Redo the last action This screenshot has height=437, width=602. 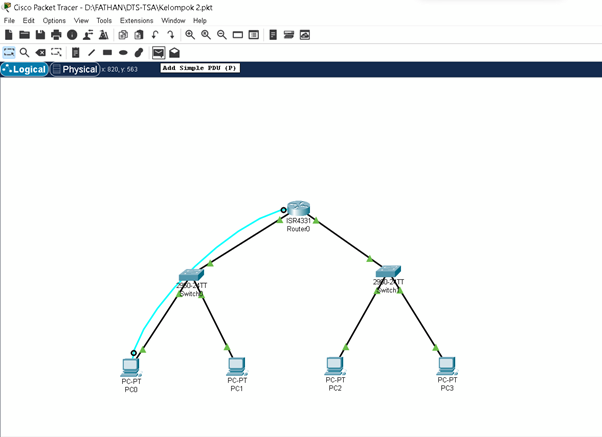tap(170, 35)
